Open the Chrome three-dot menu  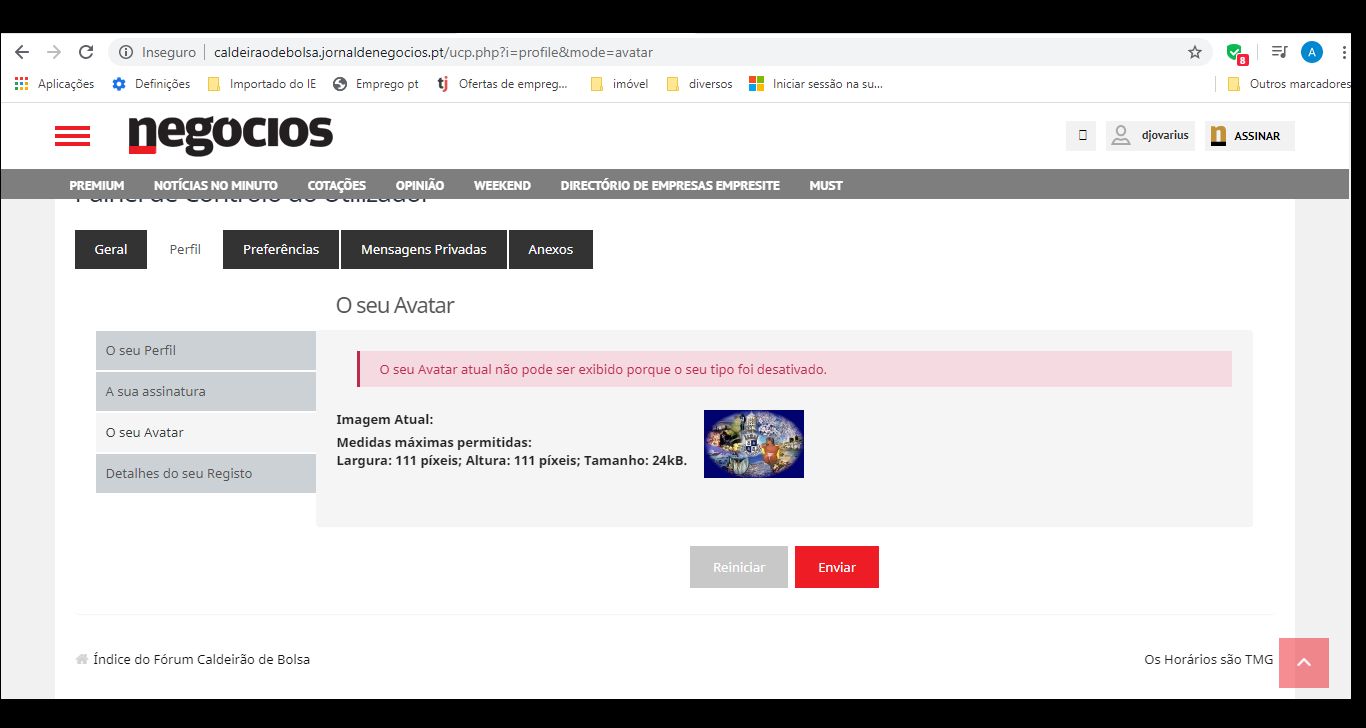(x=1345, y=52)
